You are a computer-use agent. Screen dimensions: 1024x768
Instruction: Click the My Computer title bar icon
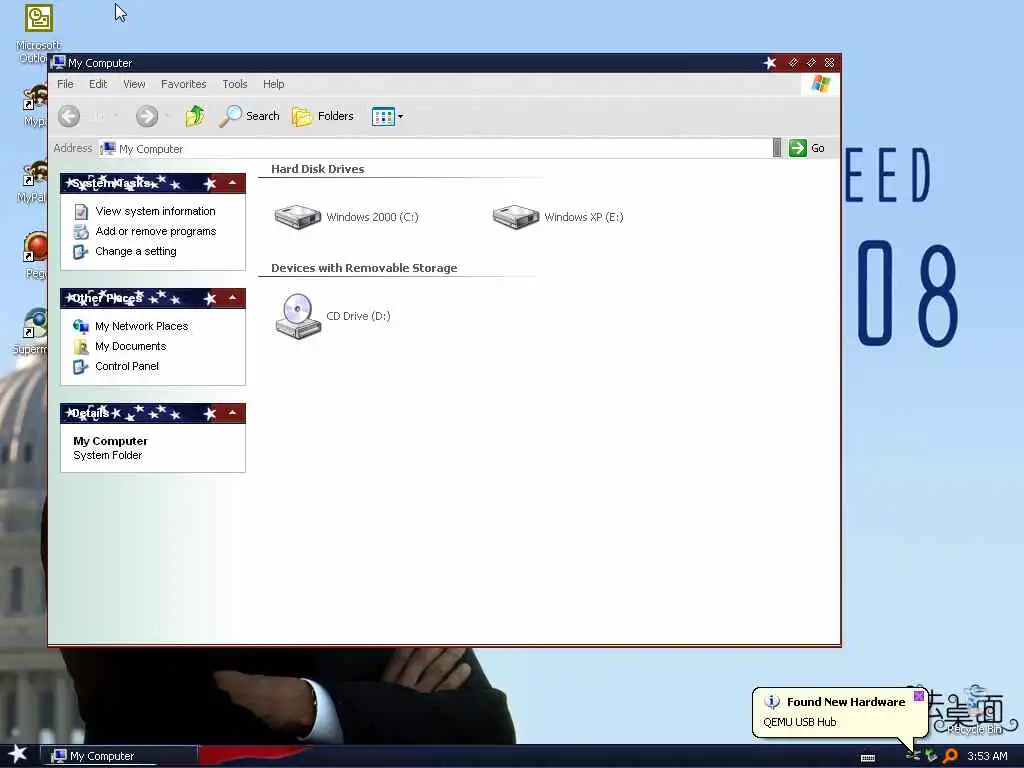tap(58, 63)
